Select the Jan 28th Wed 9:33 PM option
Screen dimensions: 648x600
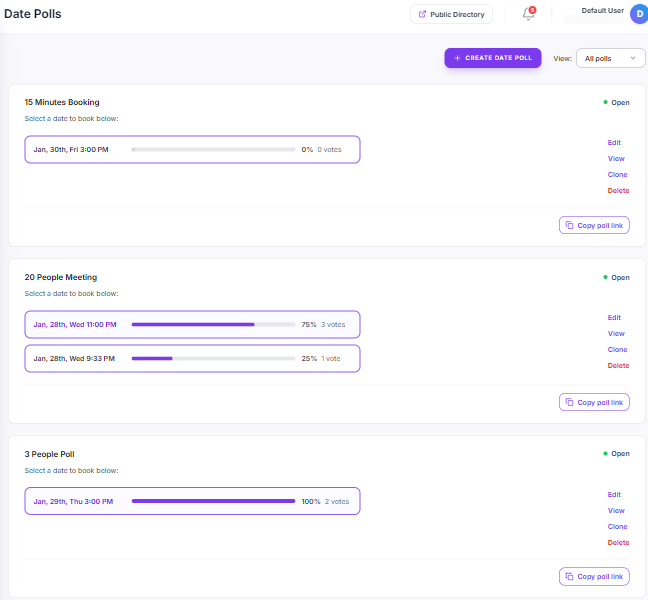192,358
